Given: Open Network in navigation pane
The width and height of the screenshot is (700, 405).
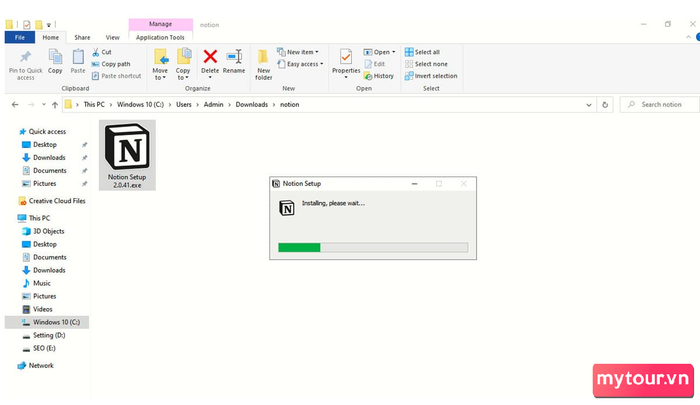Looking at the screenshot, I should click(x=41, y=366).
